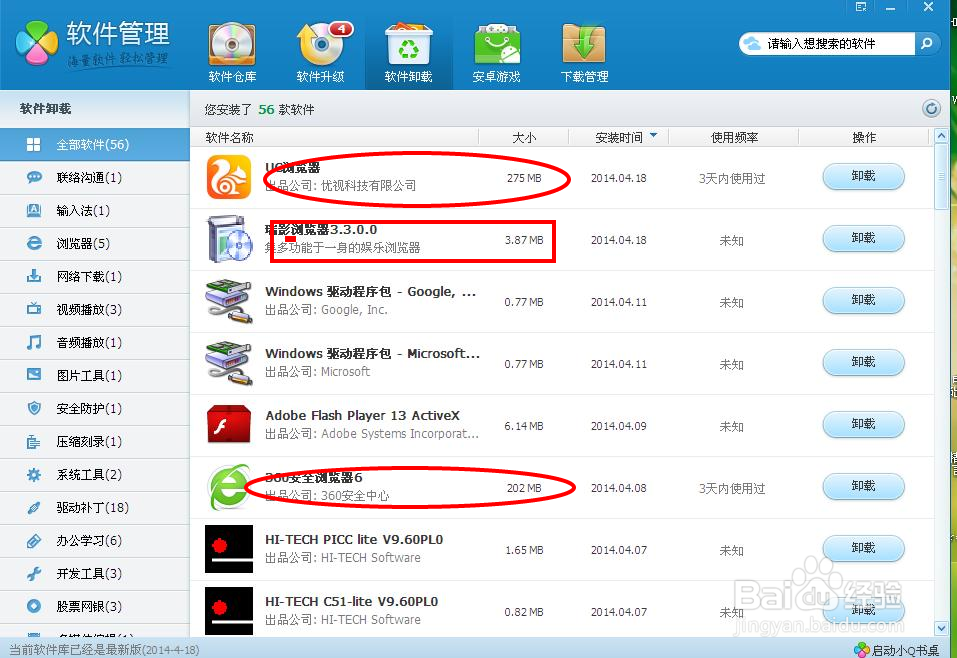This screenshot has width=957, height=658.
Task: Click the magnifier search button
Action: (927, 43)
